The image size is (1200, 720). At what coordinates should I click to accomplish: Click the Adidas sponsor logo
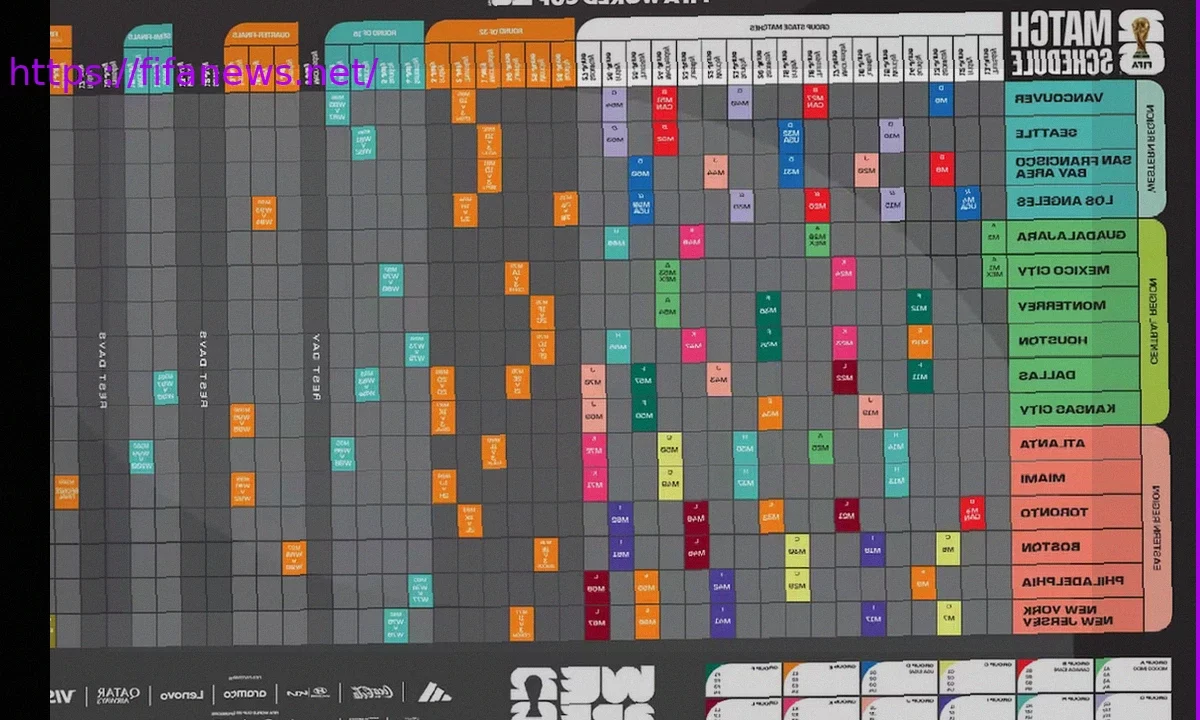click(x=433, y=692)
